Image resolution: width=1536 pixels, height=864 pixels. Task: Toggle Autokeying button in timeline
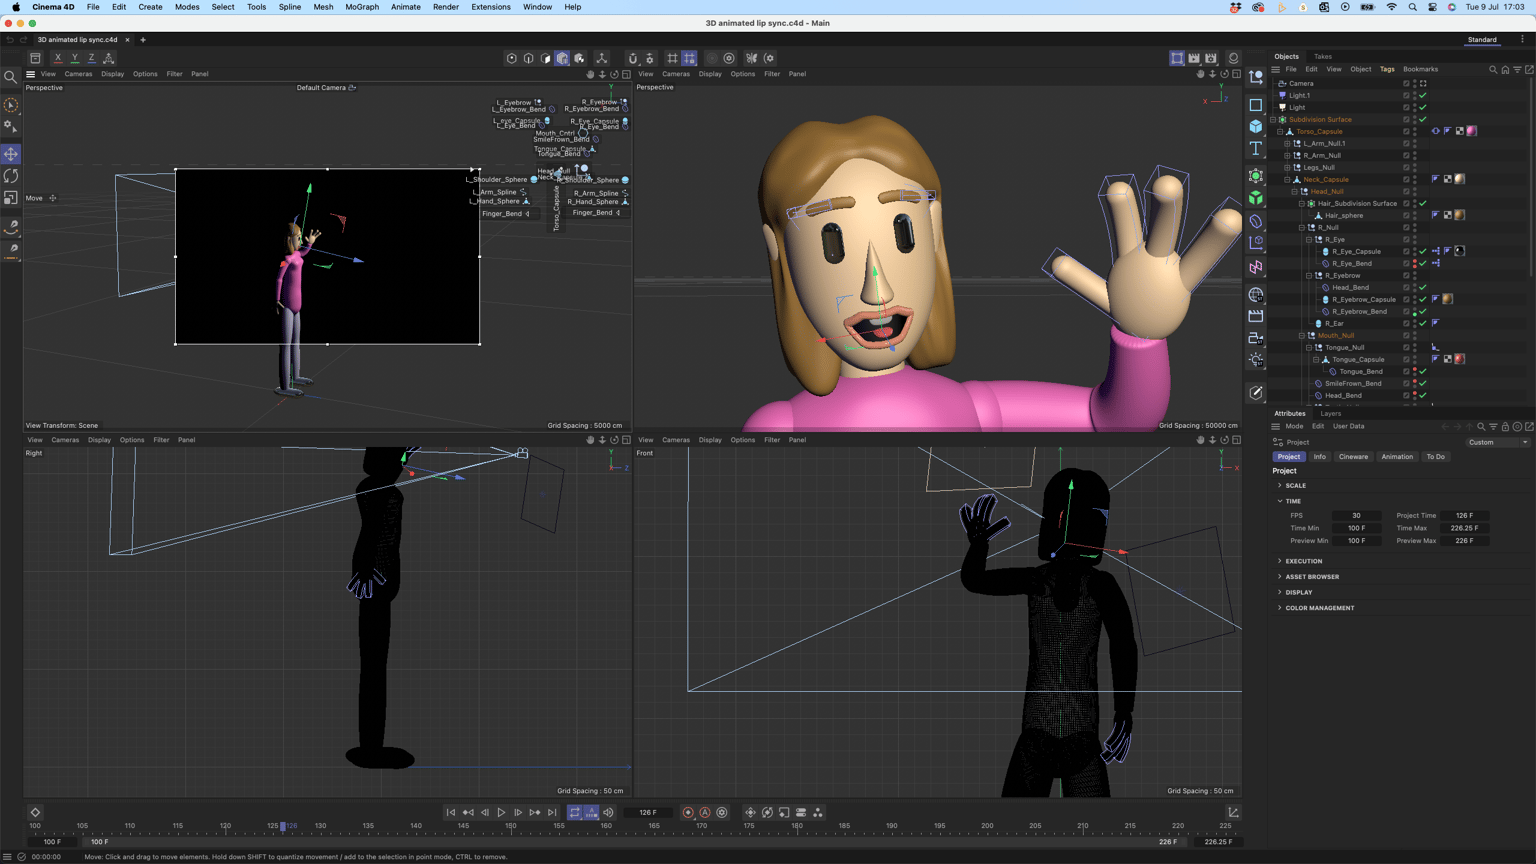click(x=705, y=813)
